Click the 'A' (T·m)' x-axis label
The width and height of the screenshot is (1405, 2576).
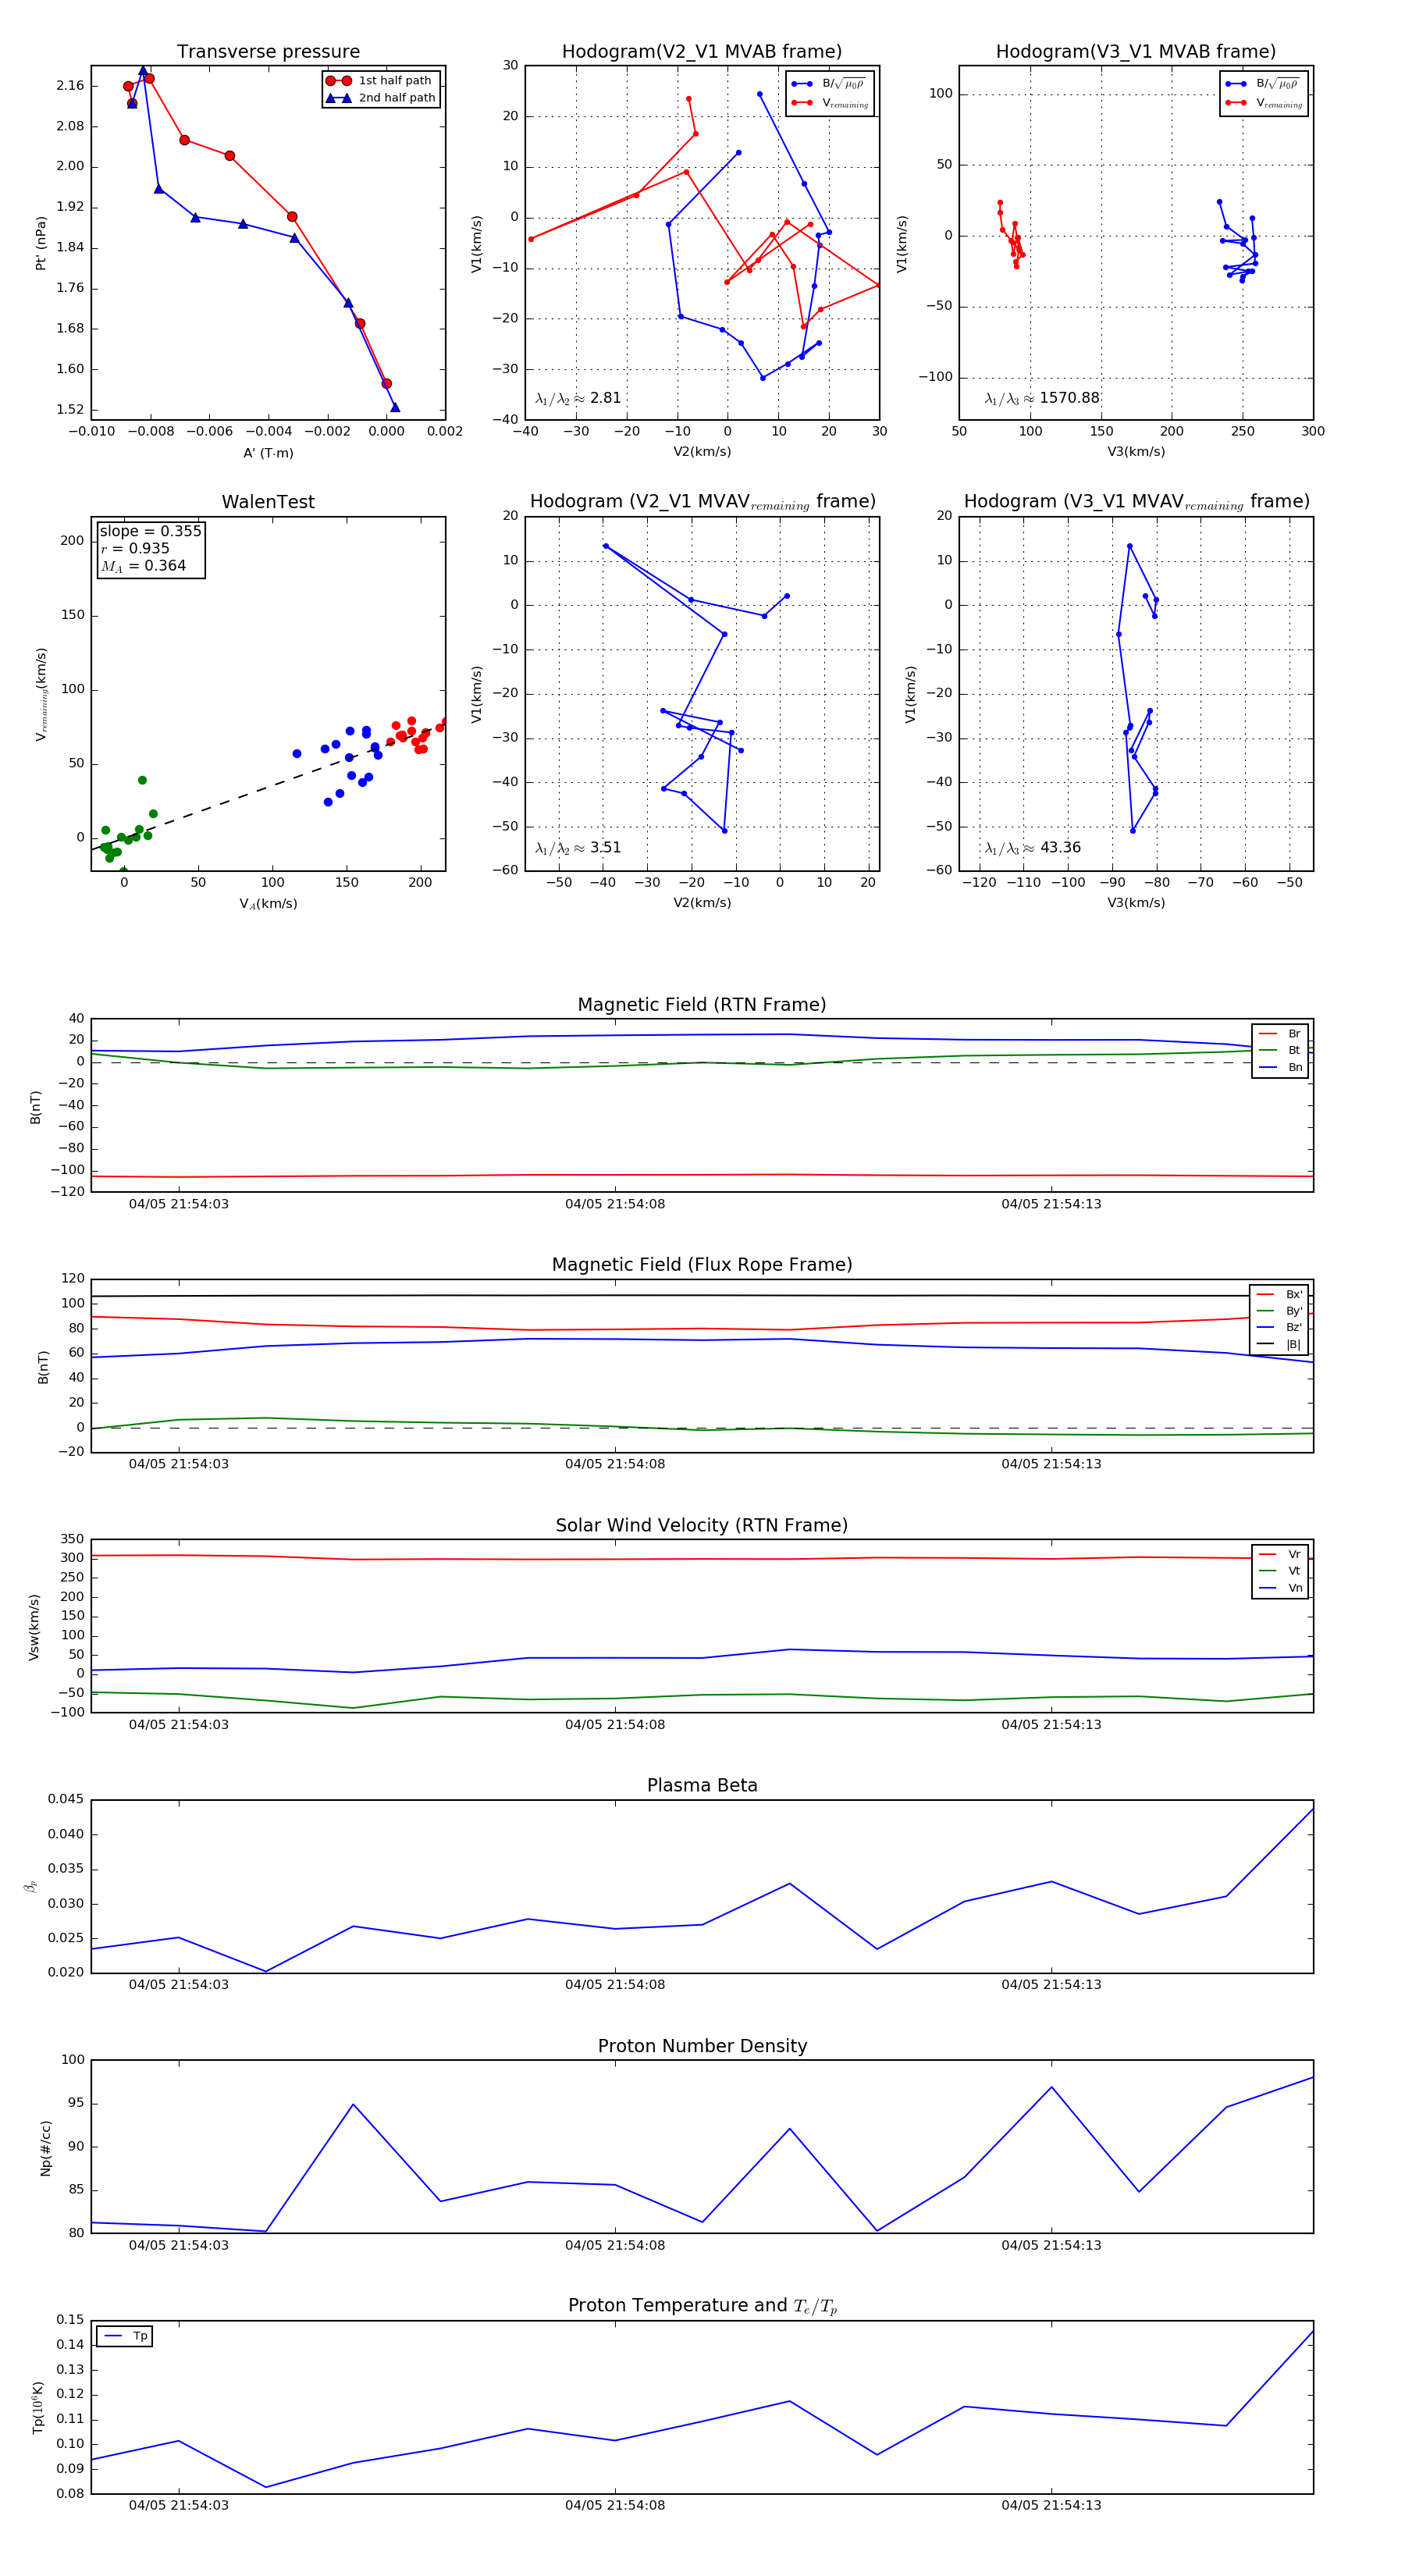pos(268,453)
